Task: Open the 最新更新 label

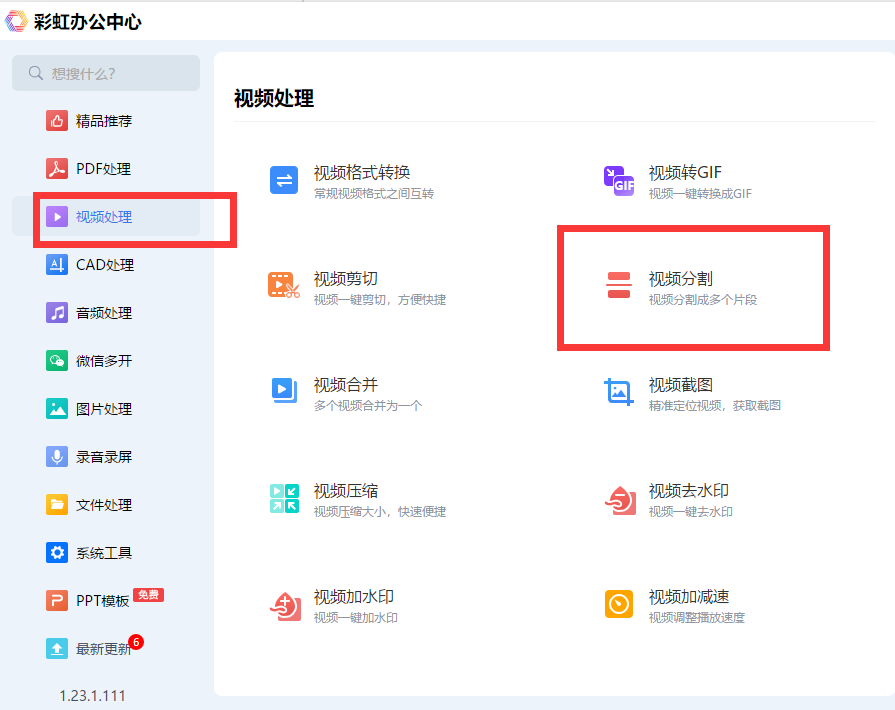Action: 103,649
